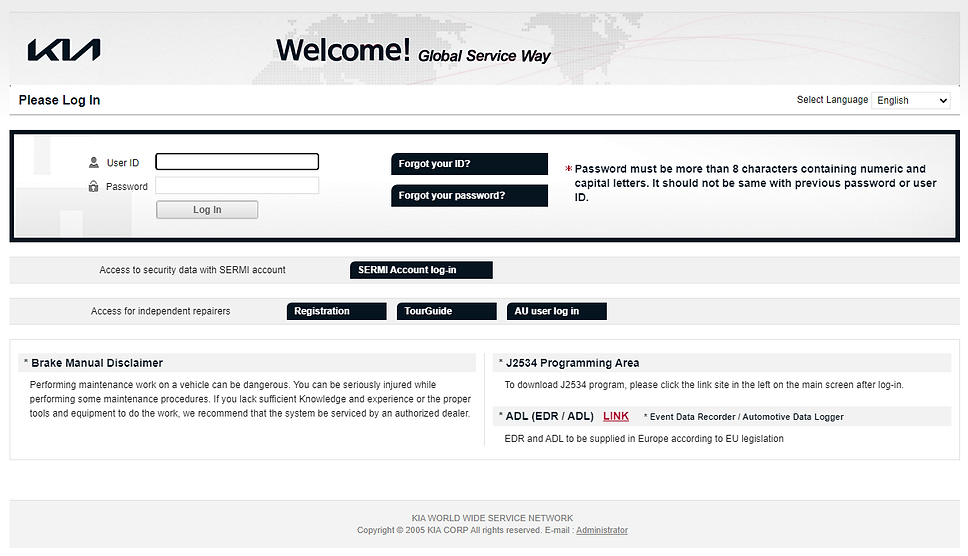Click the User ID label
968x556 pixels.
(x=123, y=163)
